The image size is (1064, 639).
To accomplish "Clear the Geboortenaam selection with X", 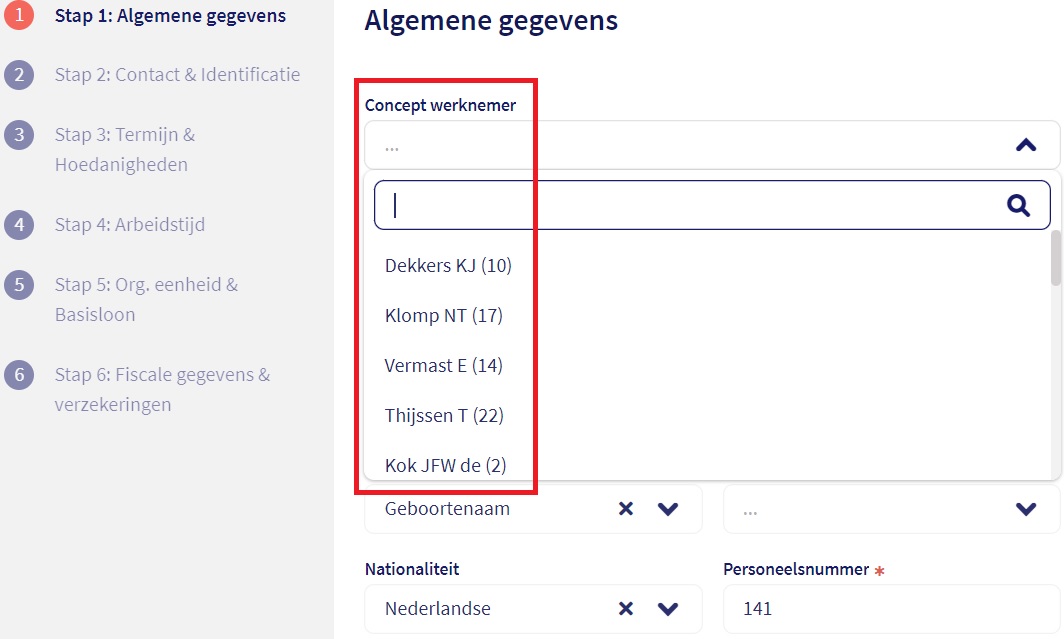I will 626,509.
